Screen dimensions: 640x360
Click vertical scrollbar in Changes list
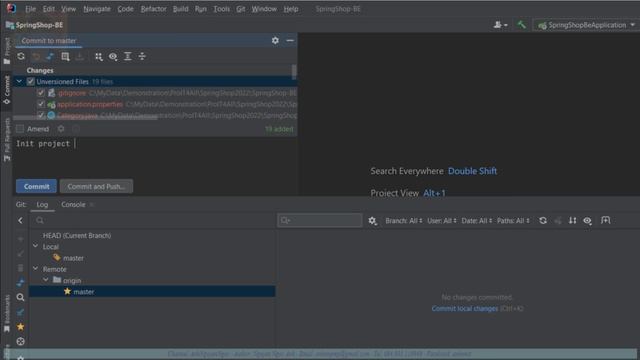point(294,72)
